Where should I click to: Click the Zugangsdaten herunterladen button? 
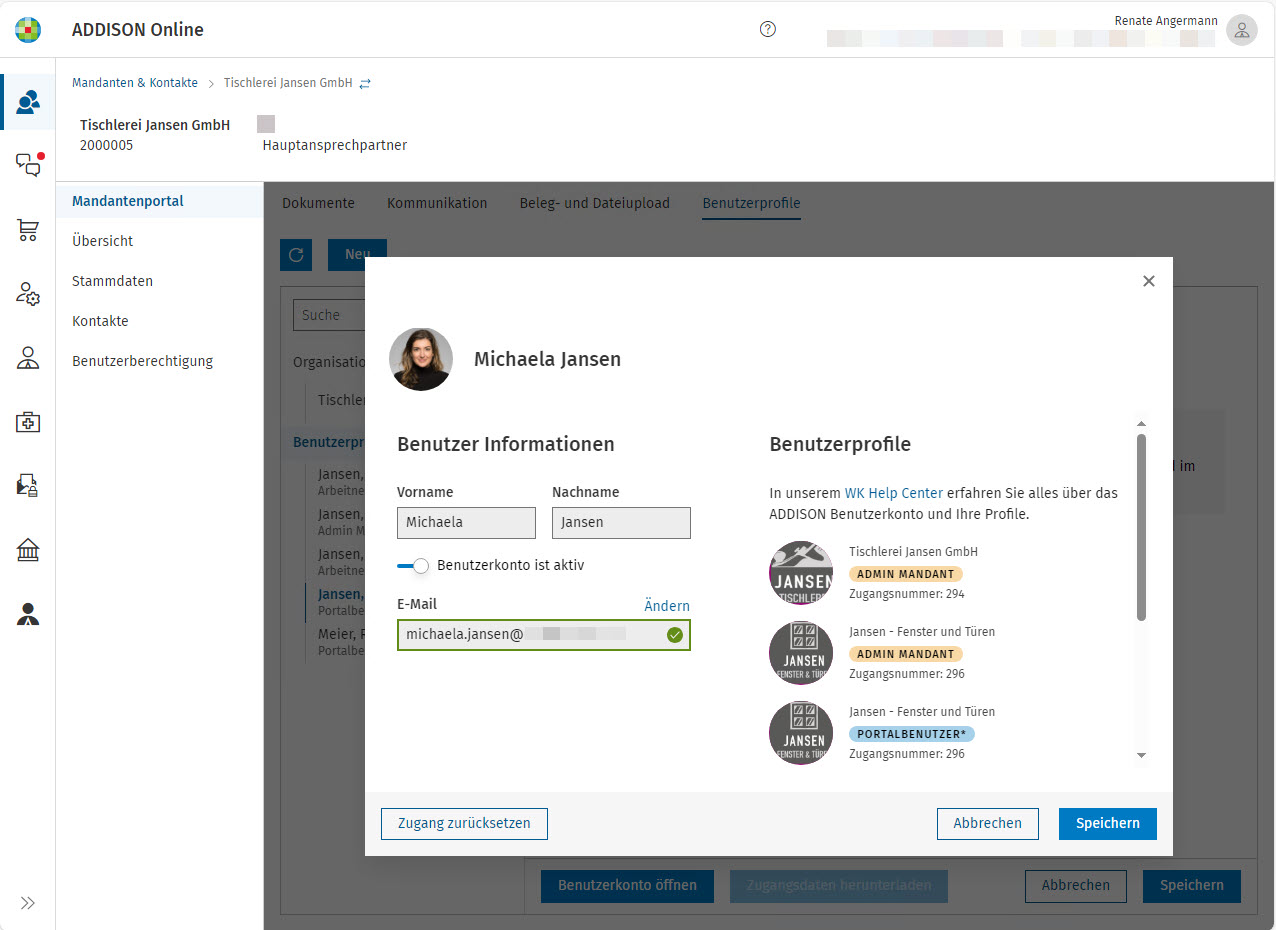839,885
